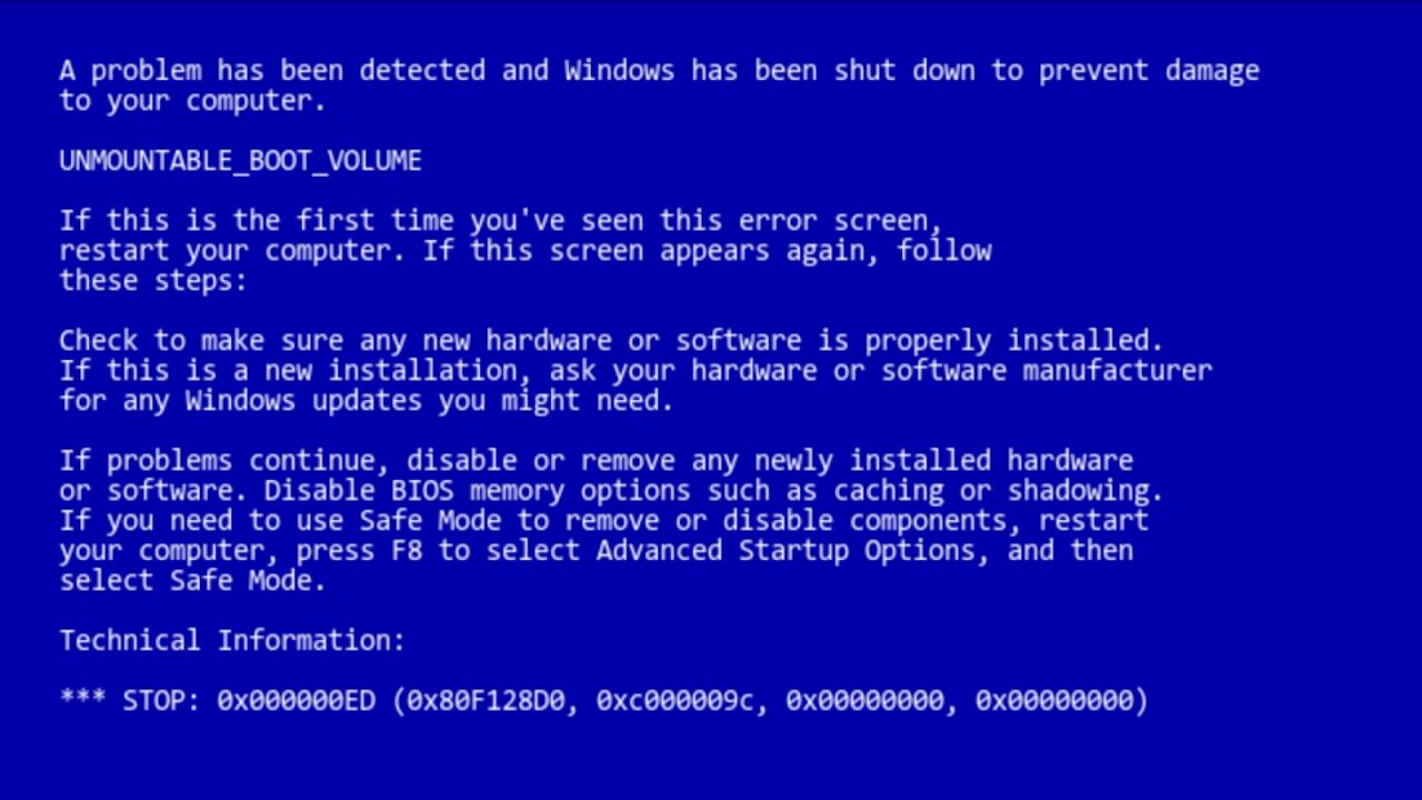Click the UNMOUNTABLE_BOOT_VOLUME error code text

click(240, 161)
